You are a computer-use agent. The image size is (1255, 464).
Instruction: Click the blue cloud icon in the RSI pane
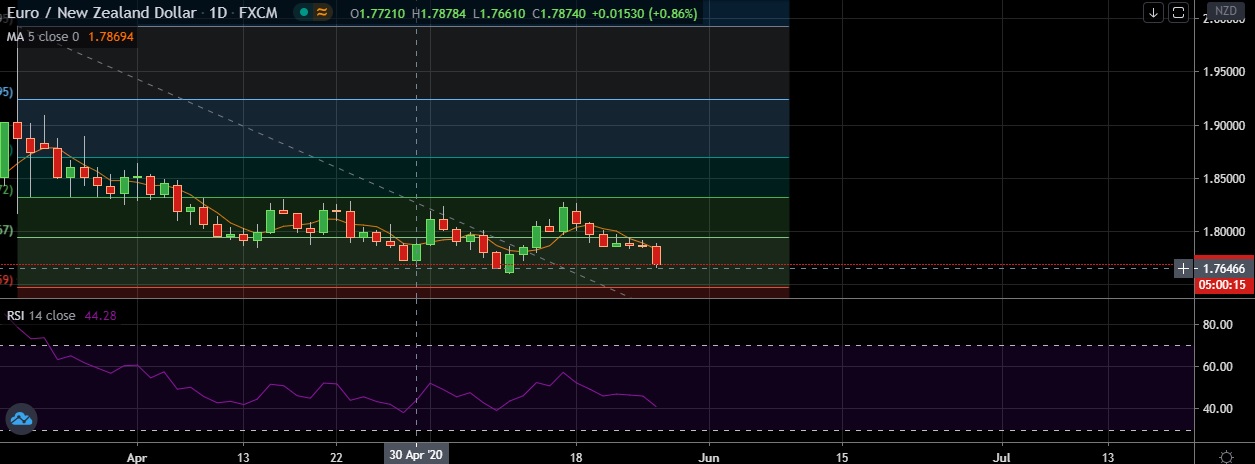click(x=21, y=419)
